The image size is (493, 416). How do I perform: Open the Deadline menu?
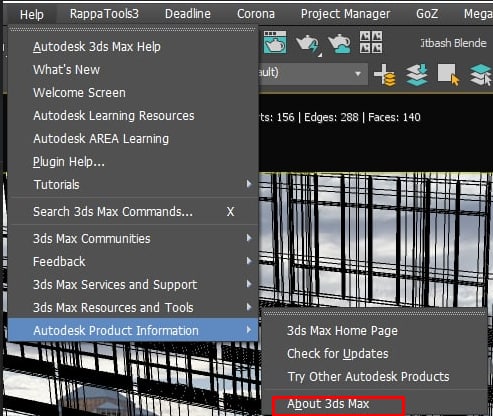point(188,14)
